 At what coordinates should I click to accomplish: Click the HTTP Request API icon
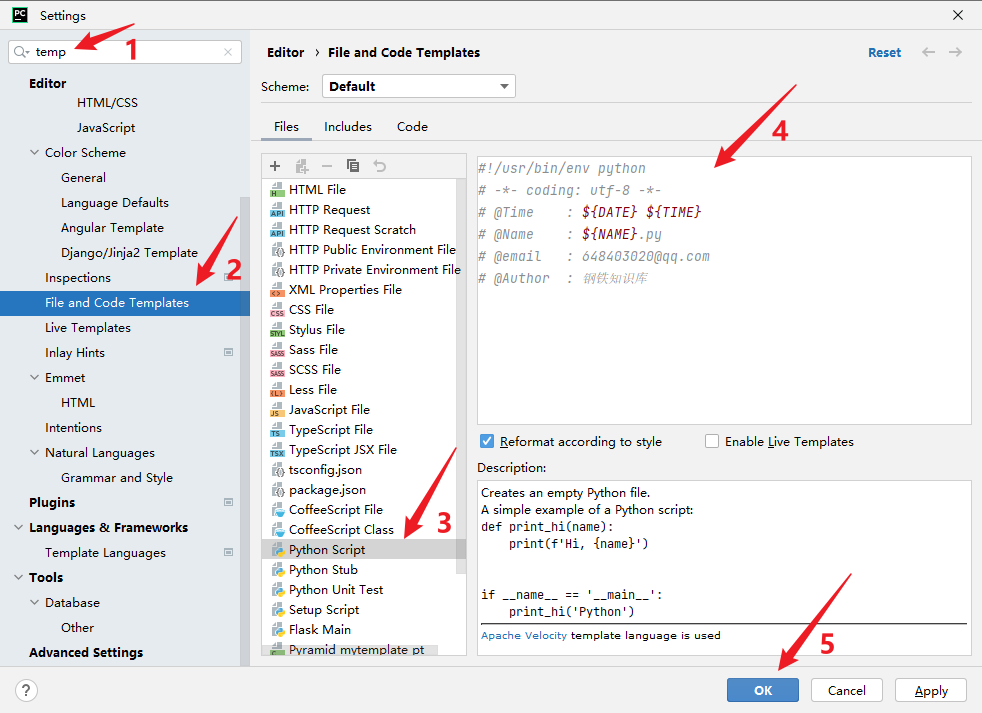[x=277, y=209]
